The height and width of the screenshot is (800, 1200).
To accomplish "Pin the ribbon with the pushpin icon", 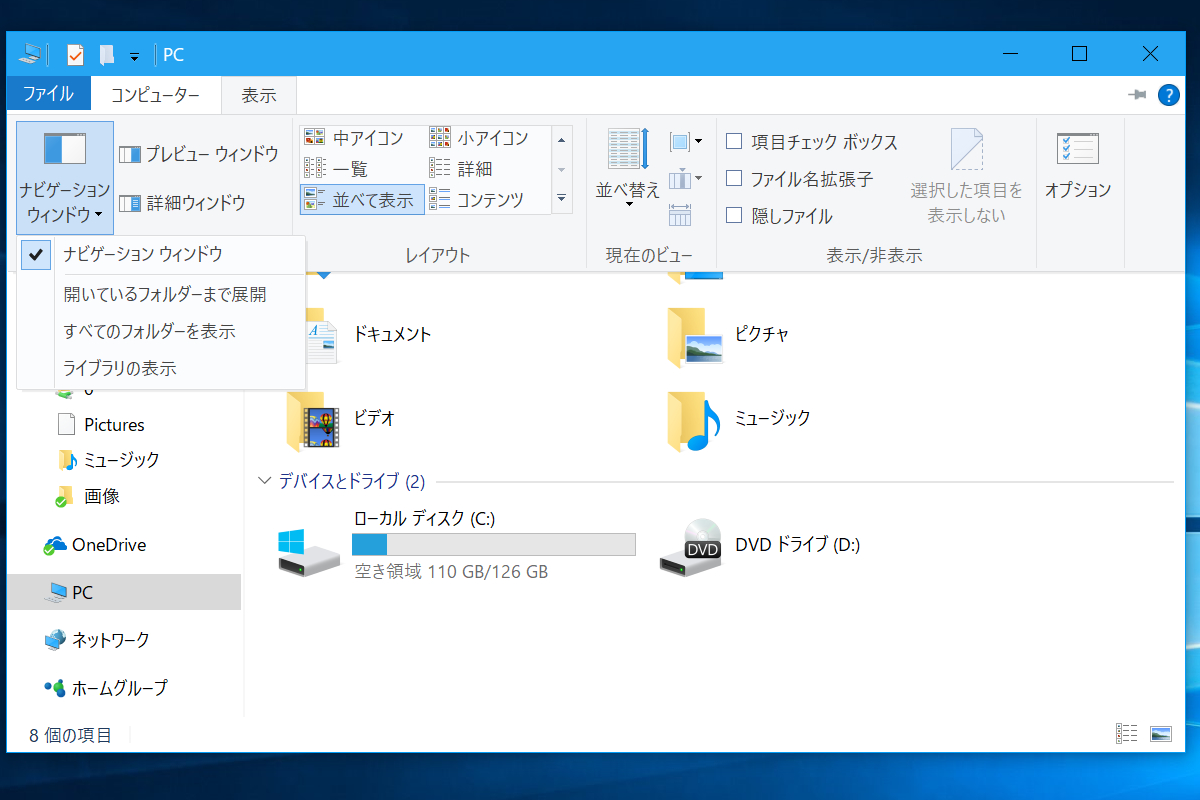I will [x=1137, y=94].
